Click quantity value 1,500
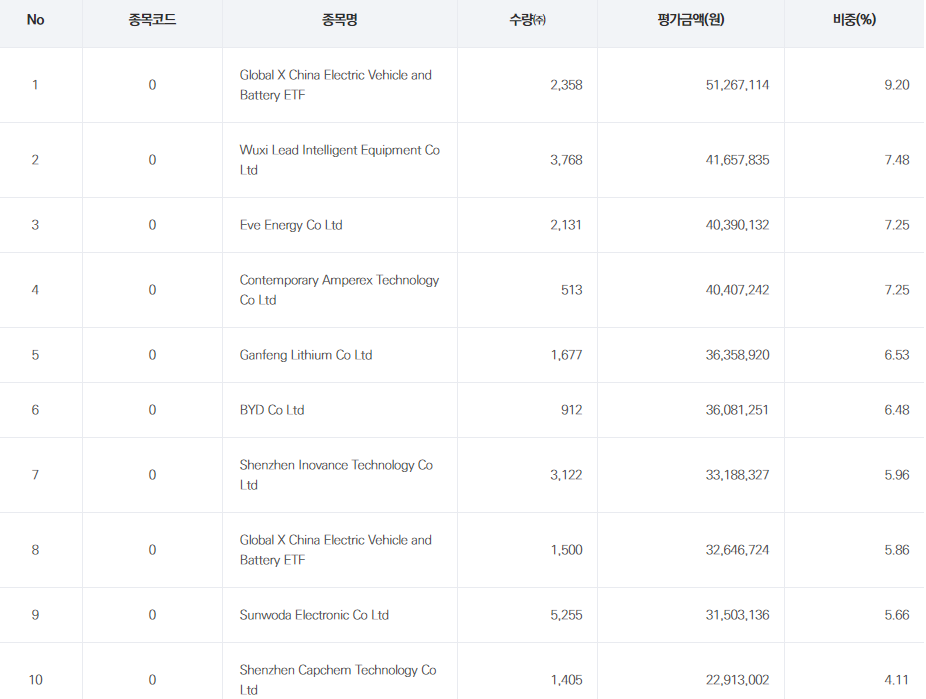Screen dimensions: 926x699 coord(566,550)
